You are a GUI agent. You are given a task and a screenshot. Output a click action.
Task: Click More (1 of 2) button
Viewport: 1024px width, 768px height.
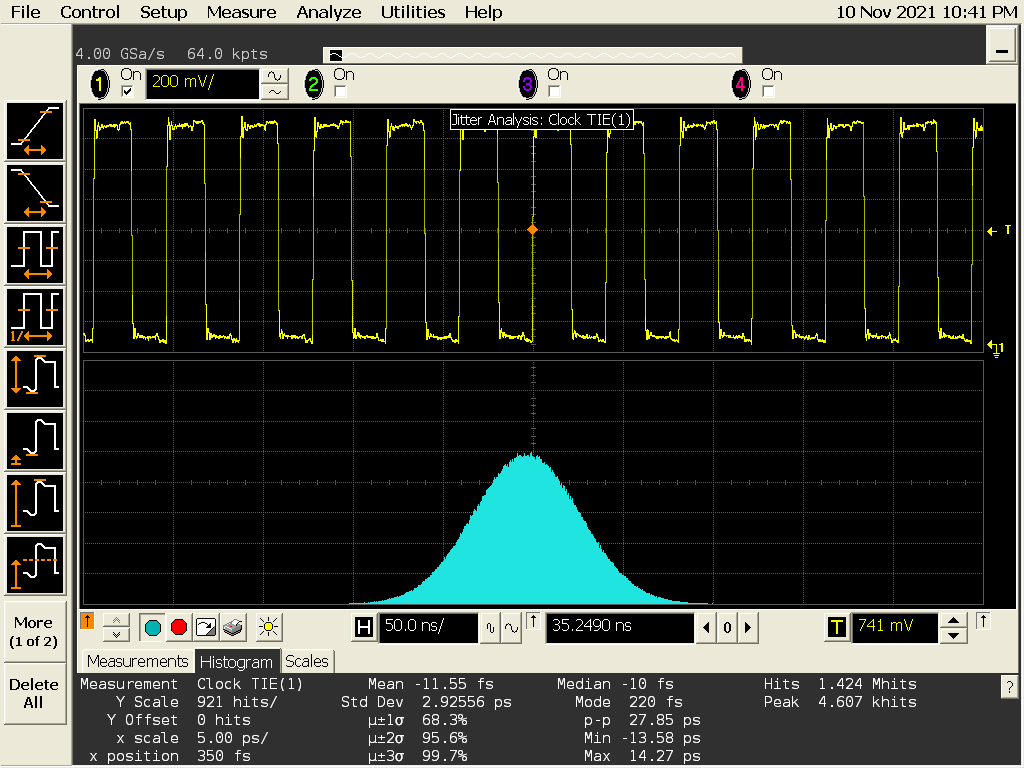pos(33,631)
